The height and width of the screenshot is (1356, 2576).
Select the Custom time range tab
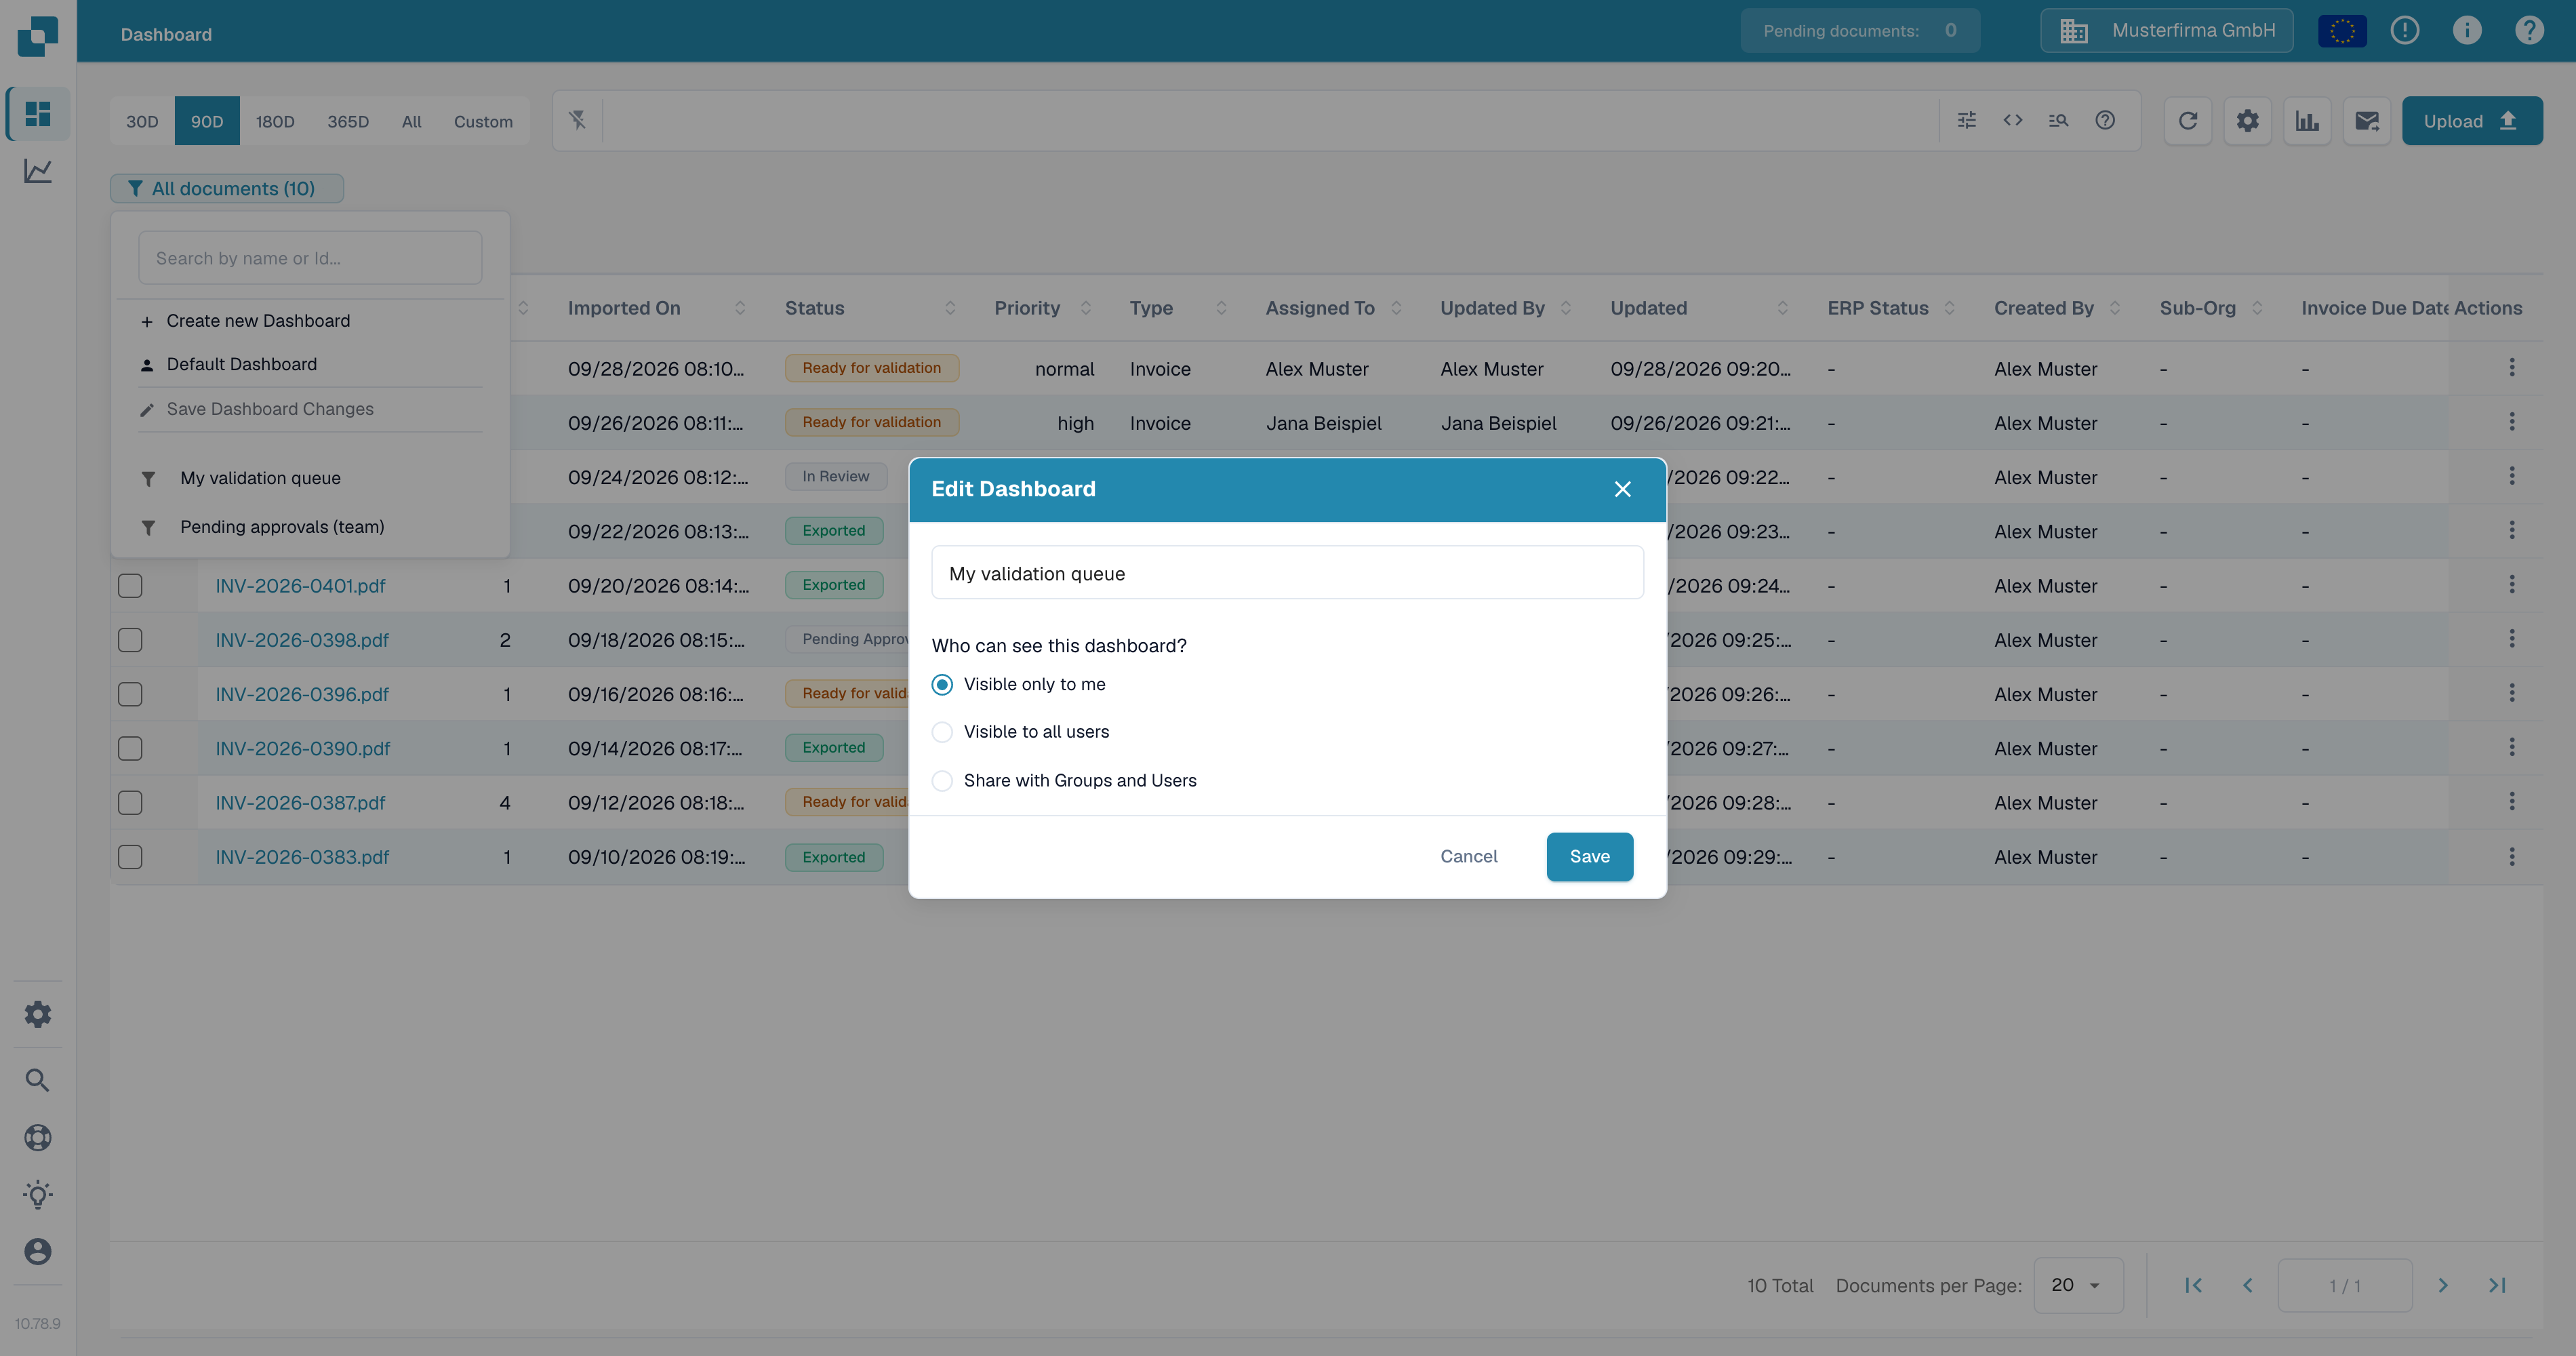pyautogui.click(x=483, y=121)
